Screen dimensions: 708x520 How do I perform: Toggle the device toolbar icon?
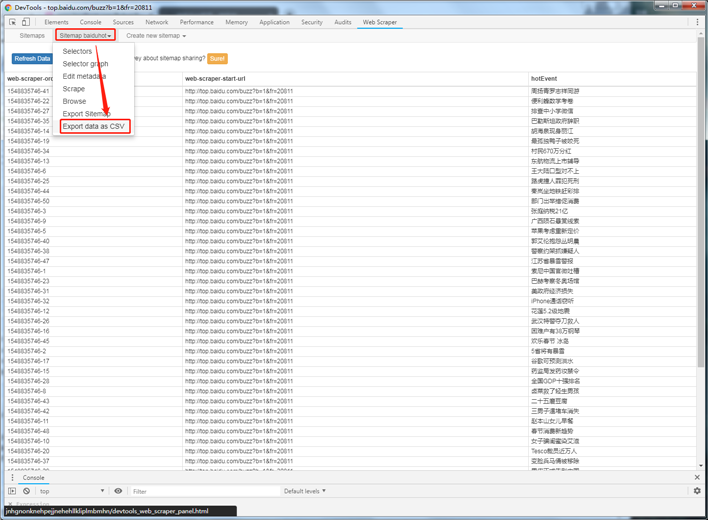(26, 22)
